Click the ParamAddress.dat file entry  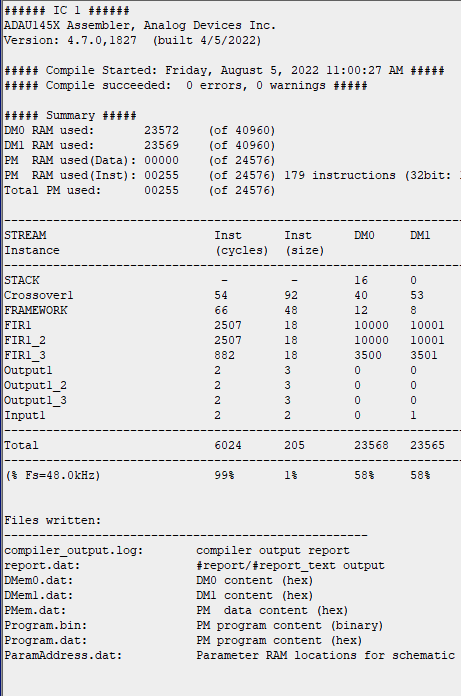click(x=230, y=656)
